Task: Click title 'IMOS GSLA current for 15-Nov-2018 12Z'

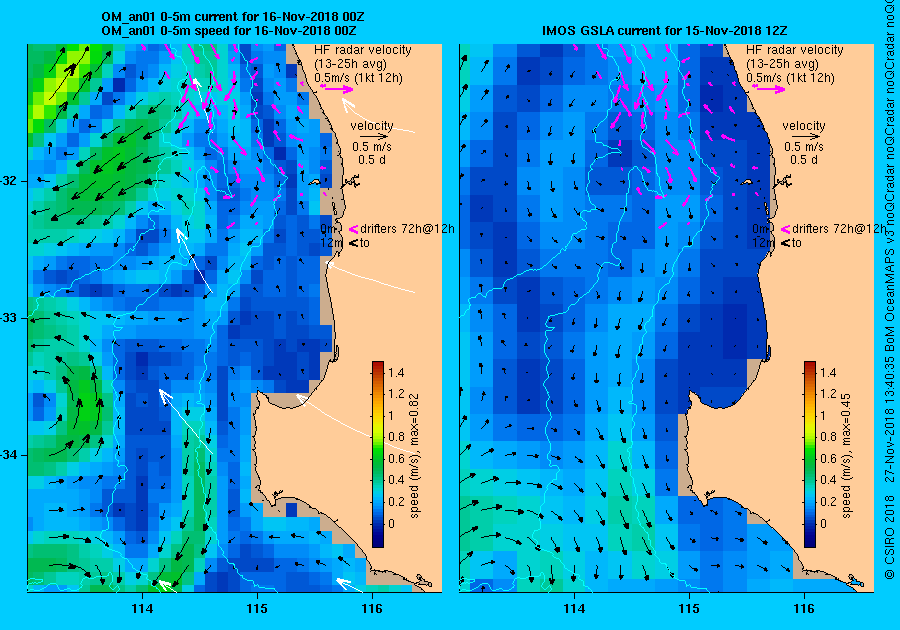Action: [x=665, y=30]
